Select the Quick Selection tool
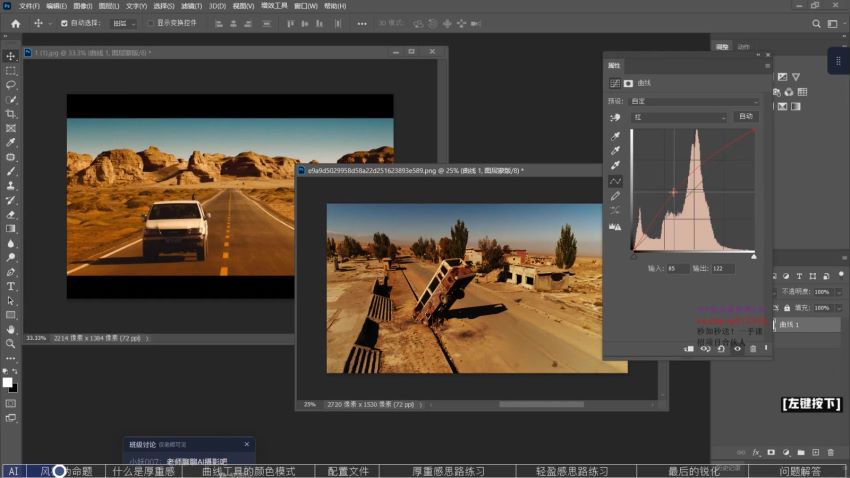The image size is (850, 478). (10, 100)
